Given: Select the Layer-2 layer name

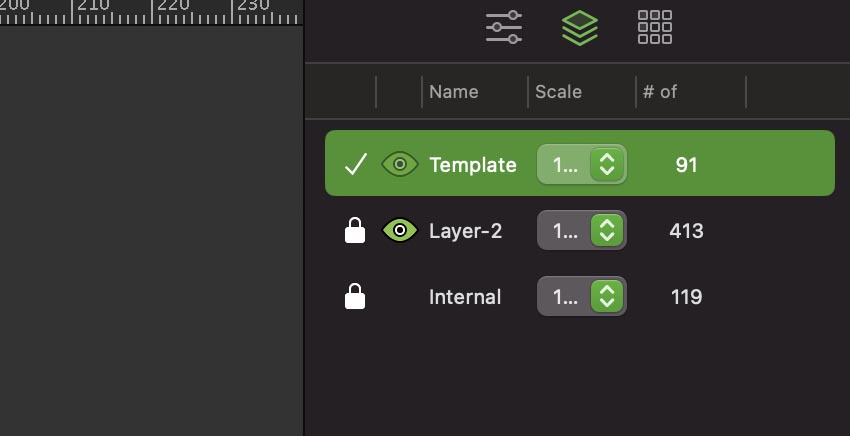Looking at the screenshot, I should click(465, 232).
